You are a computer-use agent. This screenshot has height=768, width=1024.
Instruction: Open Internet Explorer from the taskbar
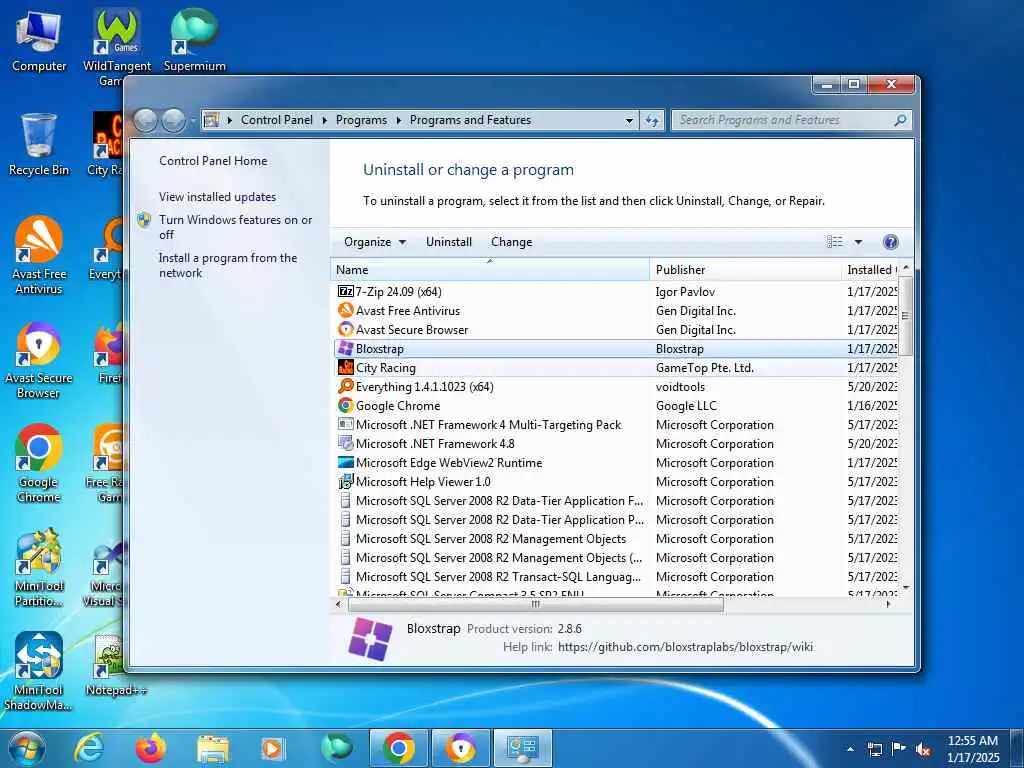(x=88, y=748)
